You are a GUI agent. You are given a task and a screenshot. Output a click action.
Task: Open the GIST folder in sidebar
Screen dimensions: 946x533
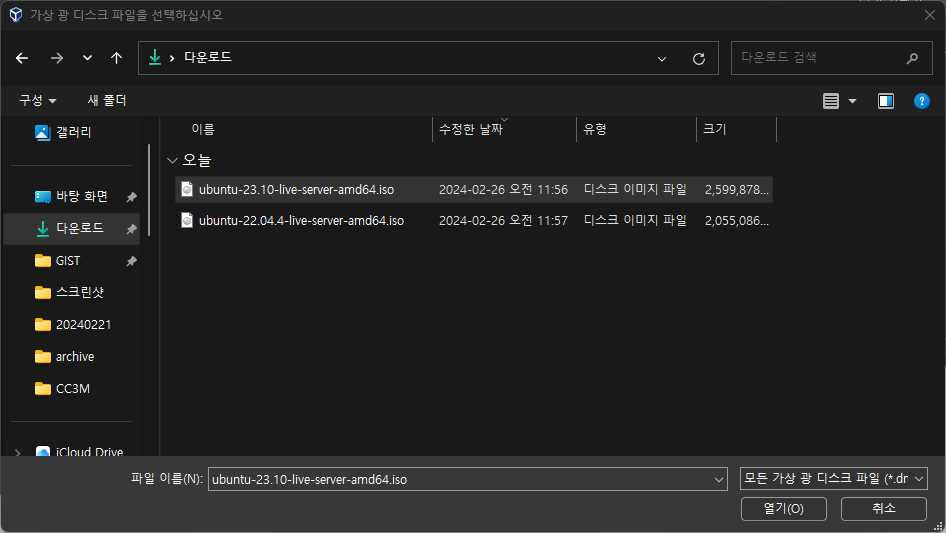57,261
